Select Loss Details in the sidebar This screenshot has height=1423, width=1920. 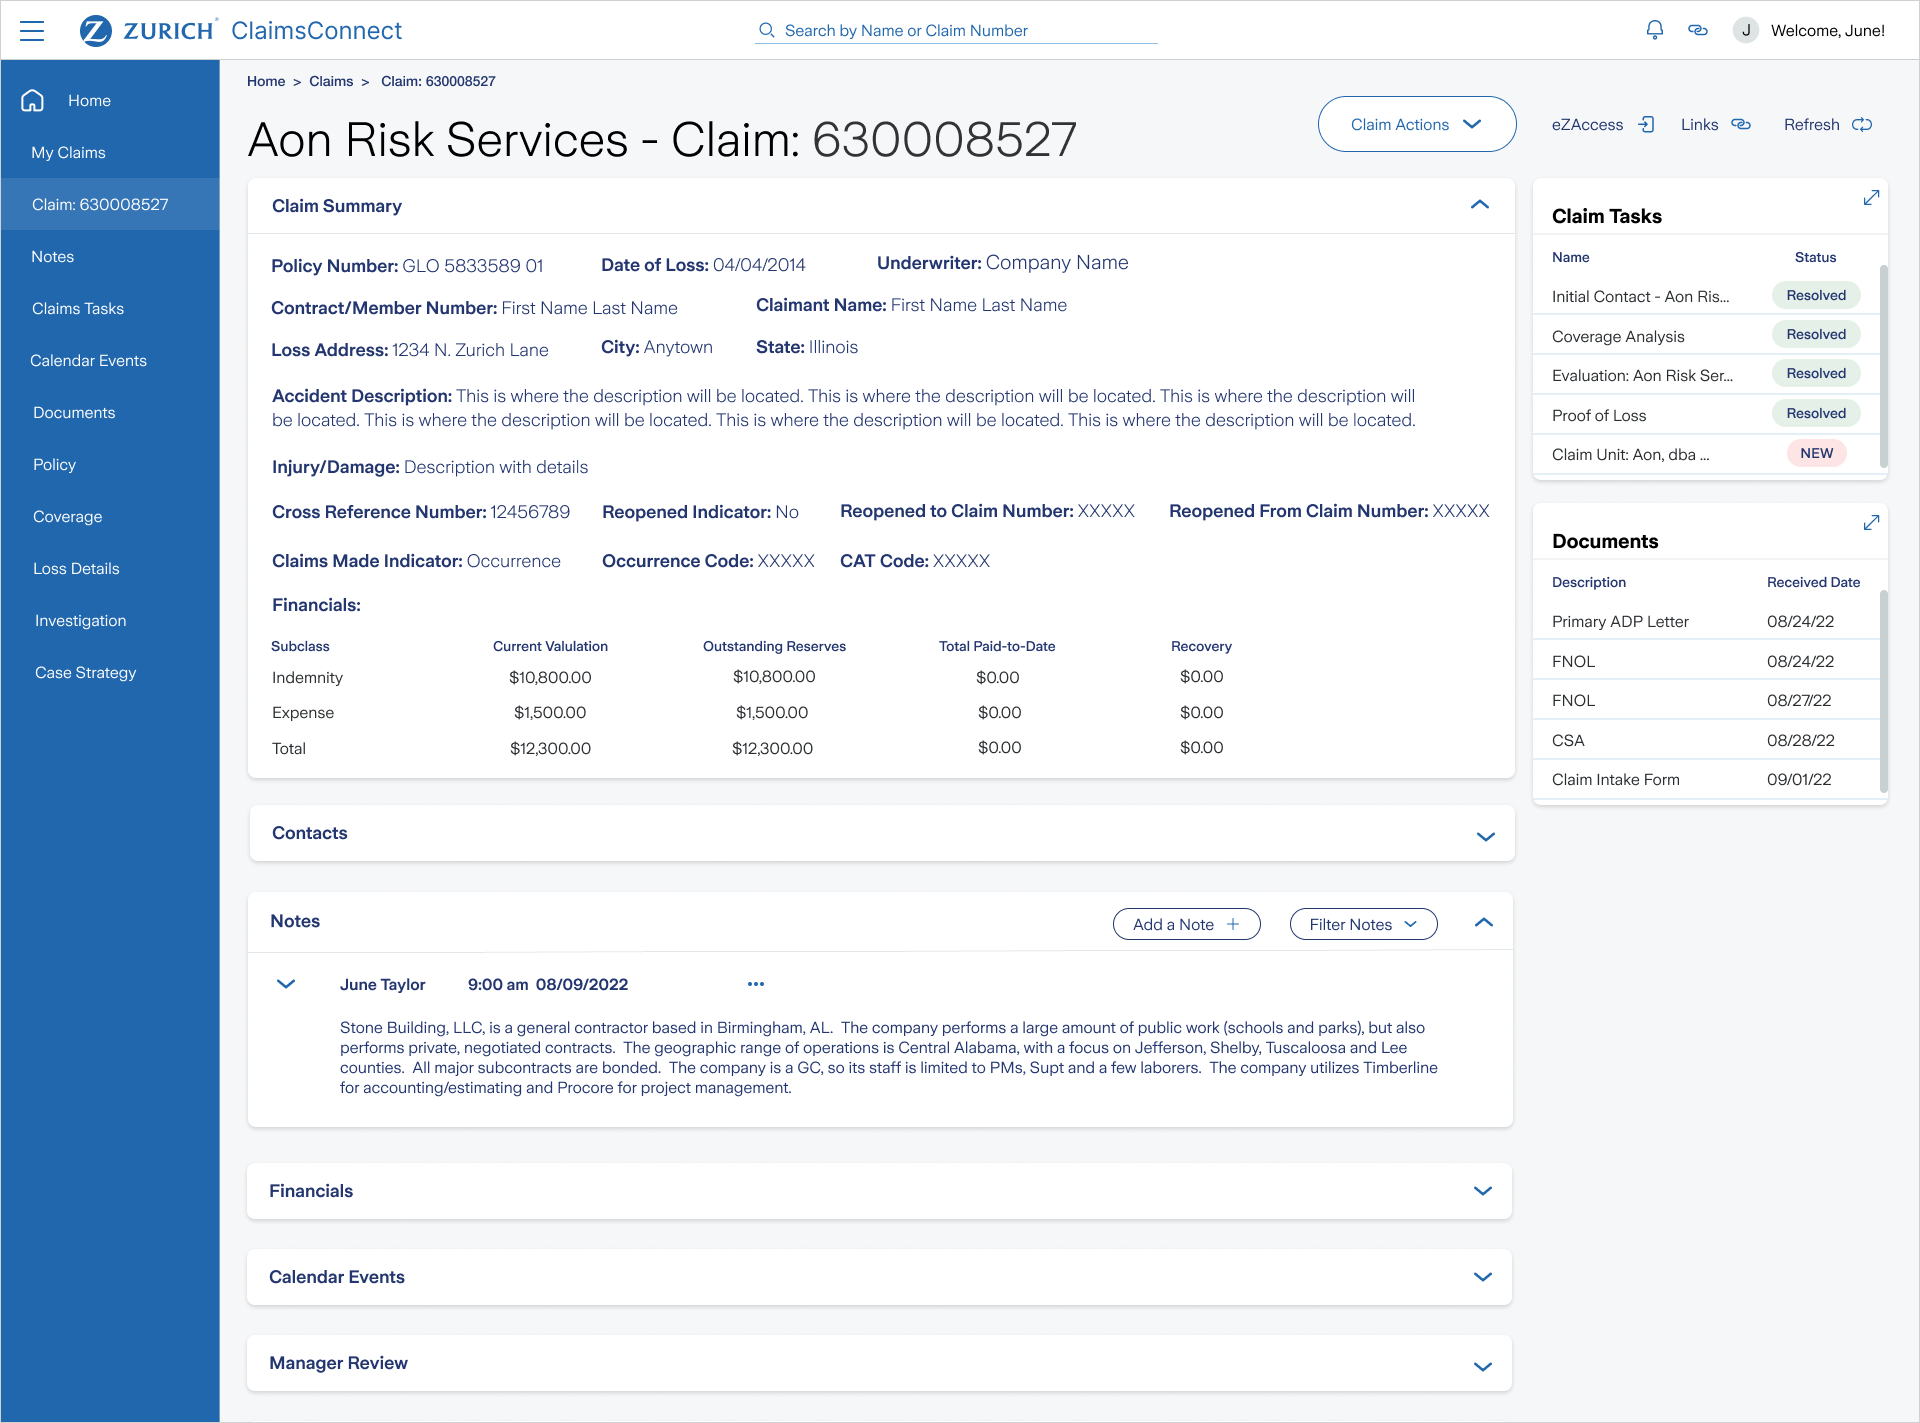point(76,568)
